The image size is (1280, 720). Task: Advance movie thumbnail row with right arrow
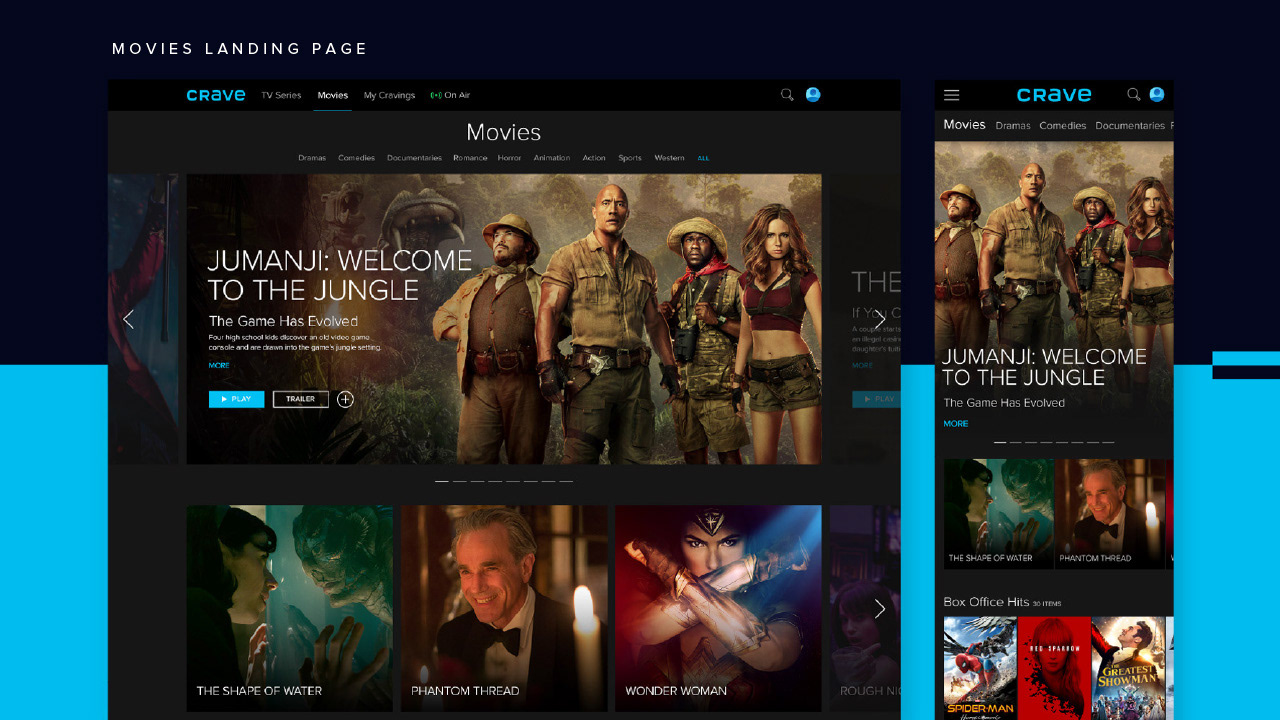point(880,608)
